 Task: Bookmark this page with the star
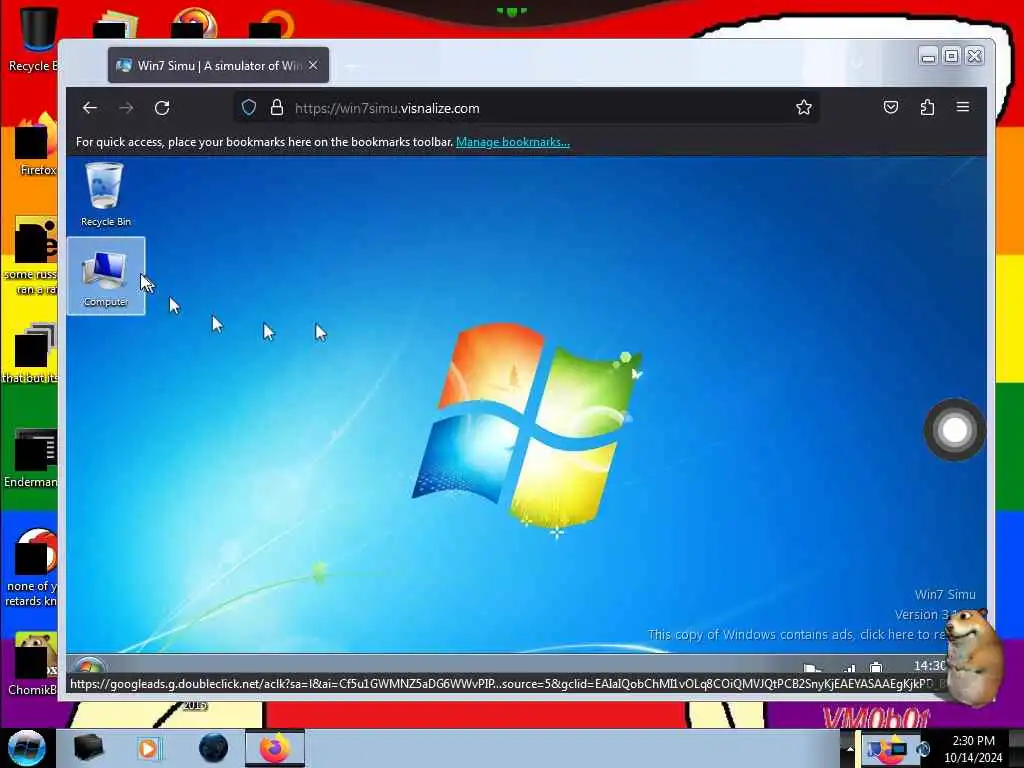(804, 108)
